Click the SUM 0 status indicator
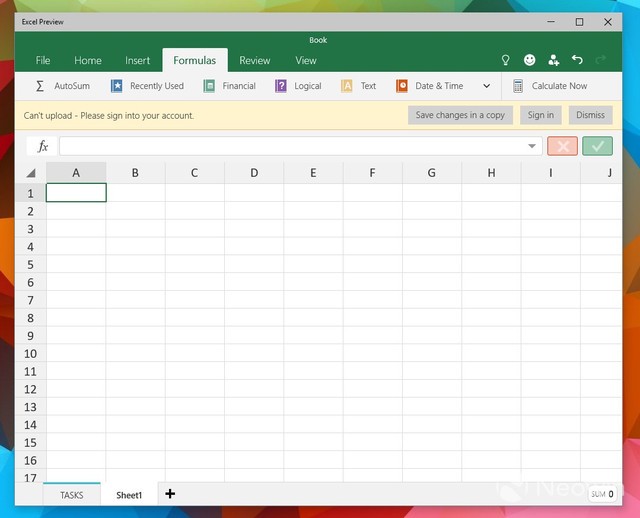640x518 pixels. point(602,494)
